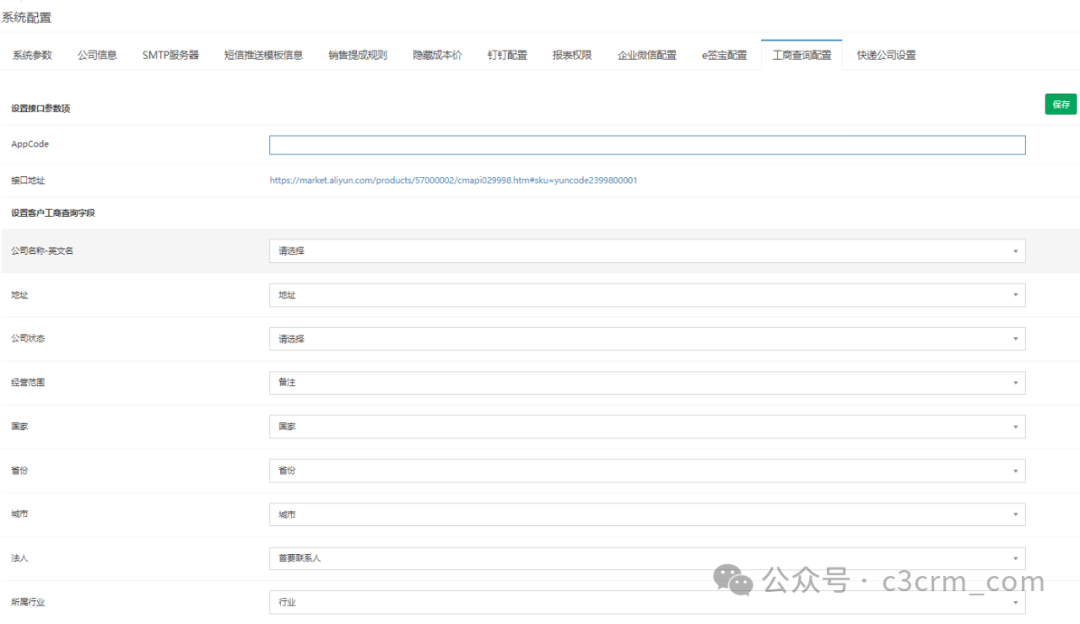Image resolution: width=1080 pixels, height=624 pixels.
Task: Click the 所属行业 label
Action: tap(28, 602)
